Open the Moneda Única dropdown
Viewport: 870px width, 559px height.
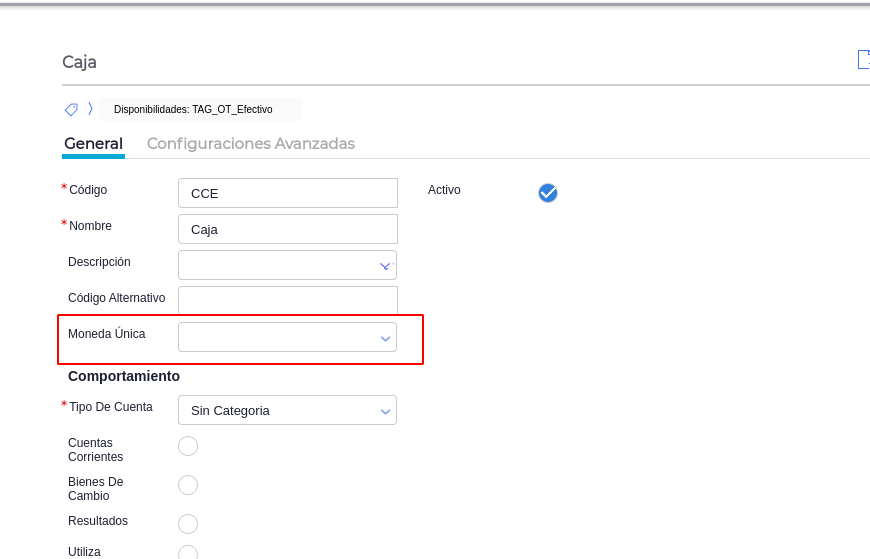tap(385, 338)
